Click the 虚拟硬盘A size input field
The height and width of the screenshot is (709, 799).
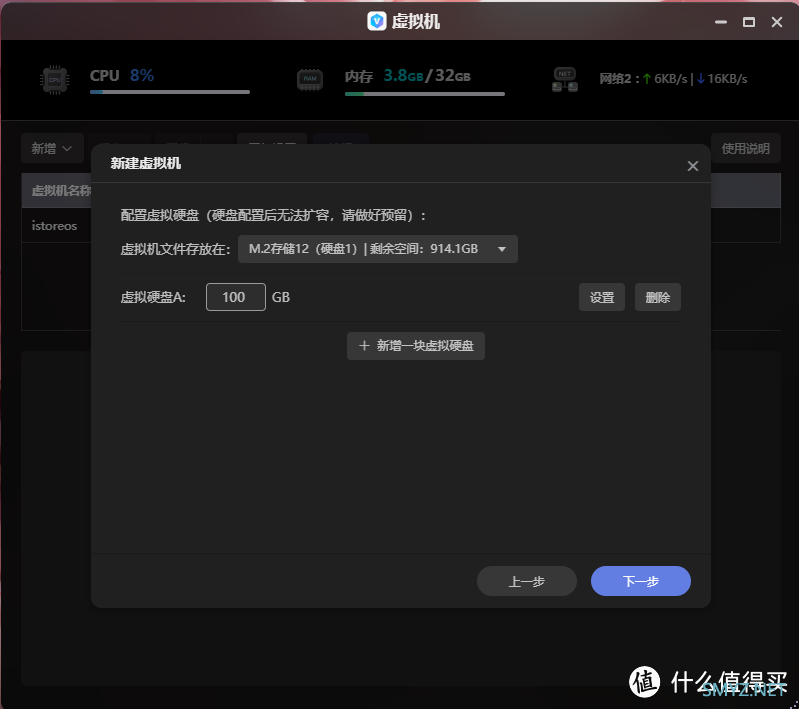235,297
